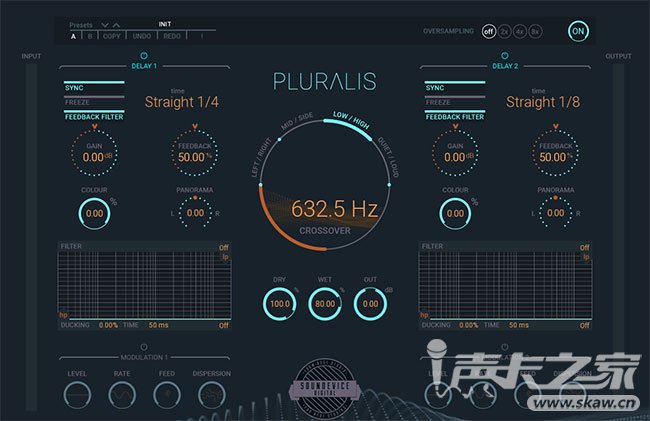
Task: Click Modulation 1 RATE knob icon
Action: click(122, 395)
